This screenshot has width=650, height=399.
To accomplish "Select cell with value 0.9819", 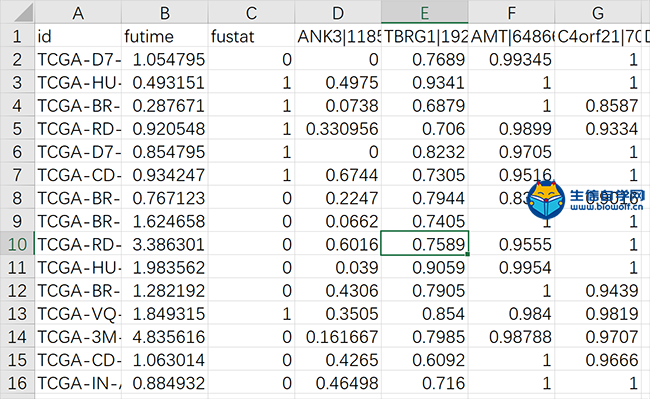I will (x=598, y=313).
